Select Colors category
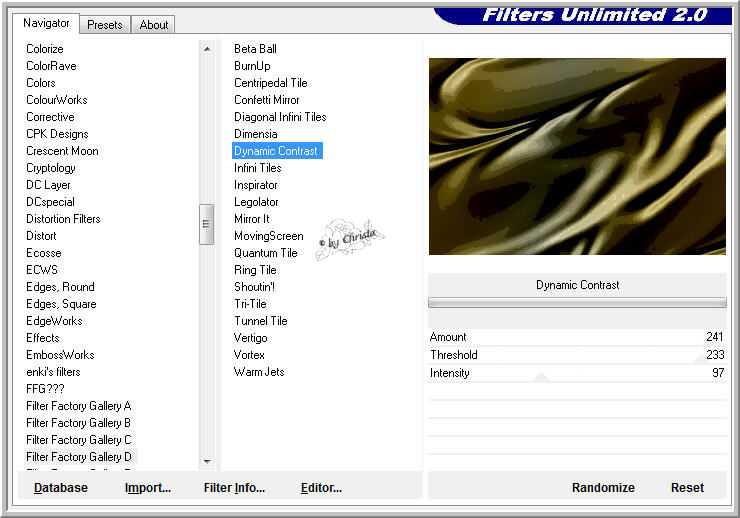 41,83
